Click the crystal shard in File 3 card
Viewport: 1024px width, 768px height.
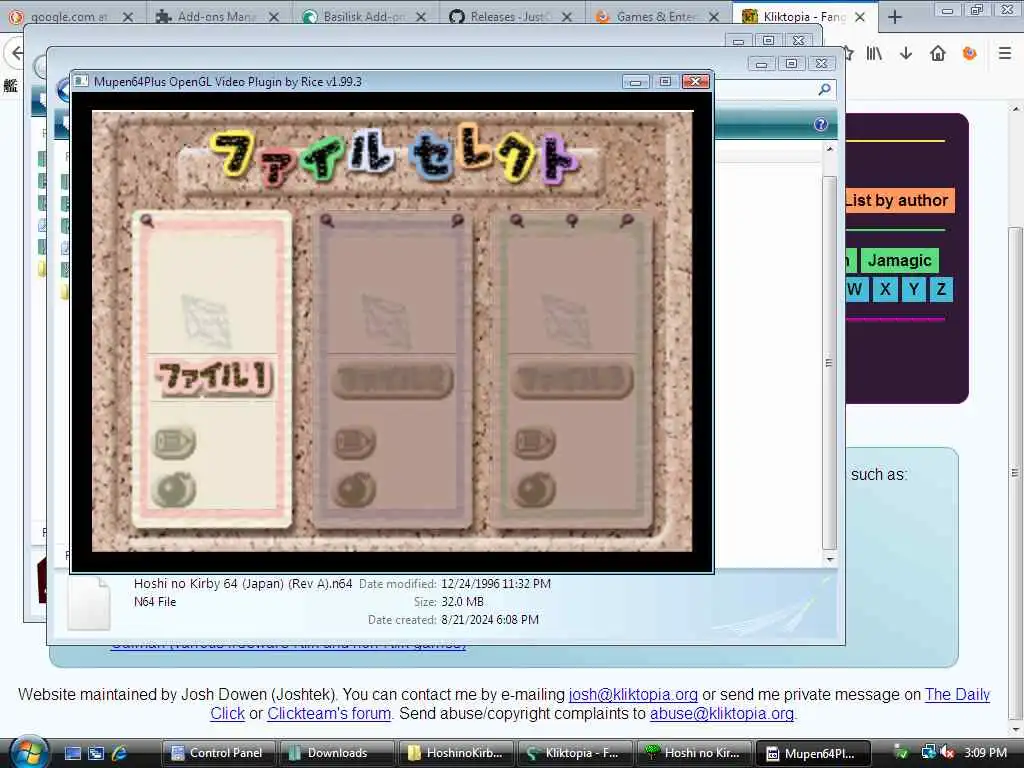point(566,322)
